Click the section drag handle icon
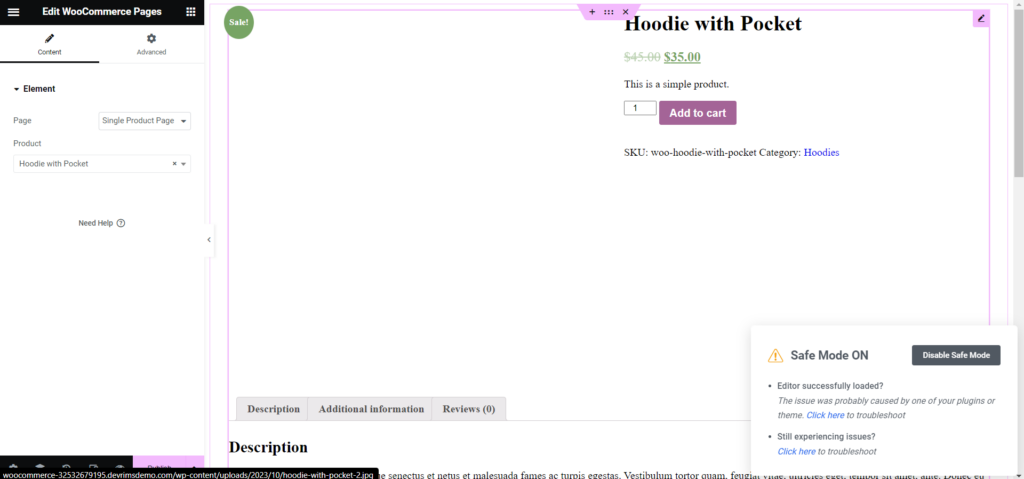Image resolution: width=1024 pixels, height=479 pixels. click(x=609, y=12)
